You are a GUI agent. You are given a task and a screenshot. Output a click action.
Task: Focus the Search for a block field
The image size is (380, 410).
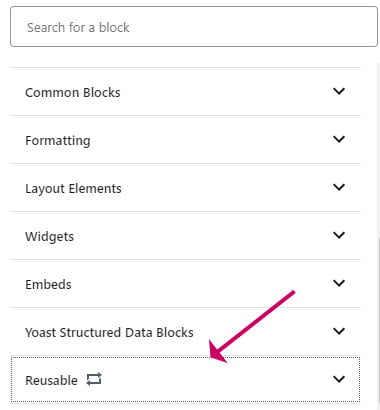(194, 27)
